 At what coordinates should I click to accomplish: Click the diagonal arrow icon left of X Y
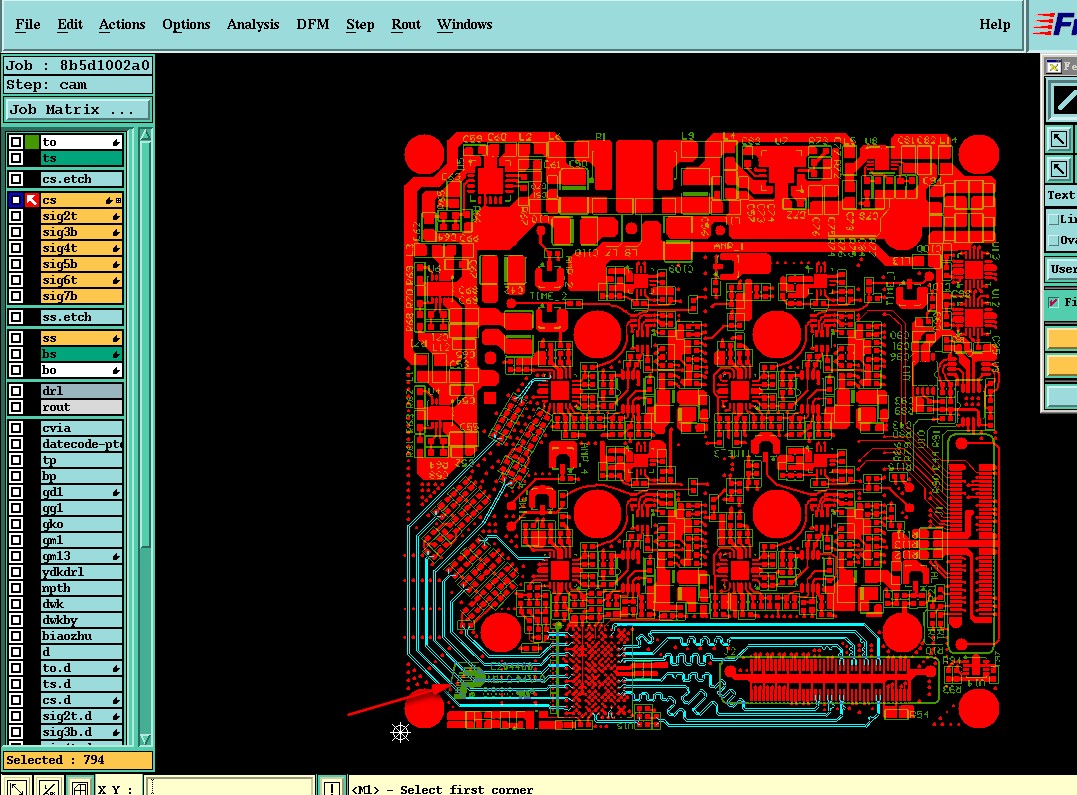tap(16, 787)
